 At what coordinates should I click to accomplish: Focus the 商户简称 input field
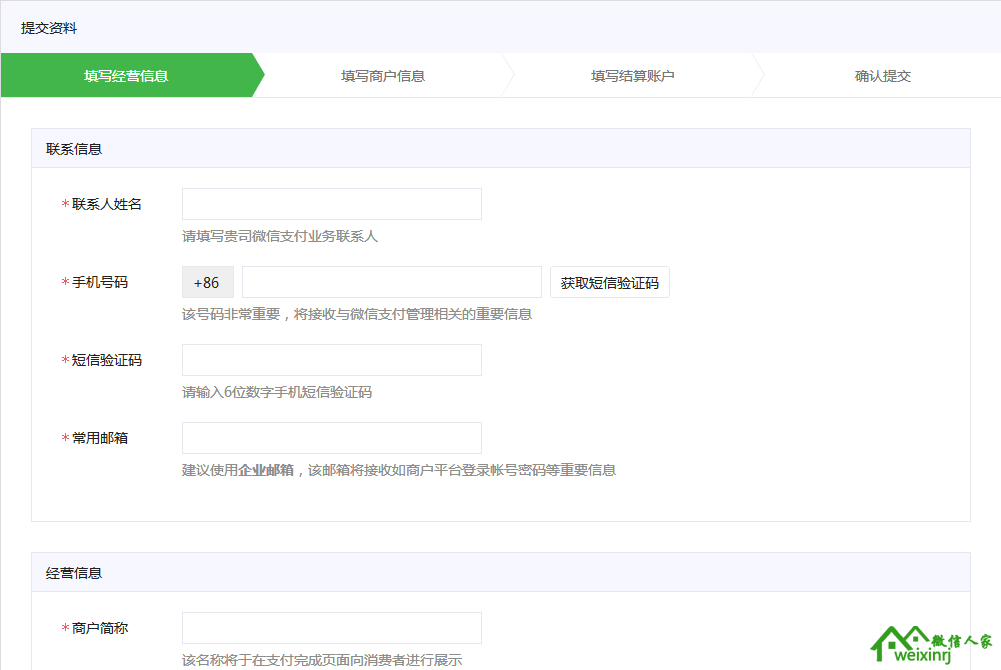(331, 628)
